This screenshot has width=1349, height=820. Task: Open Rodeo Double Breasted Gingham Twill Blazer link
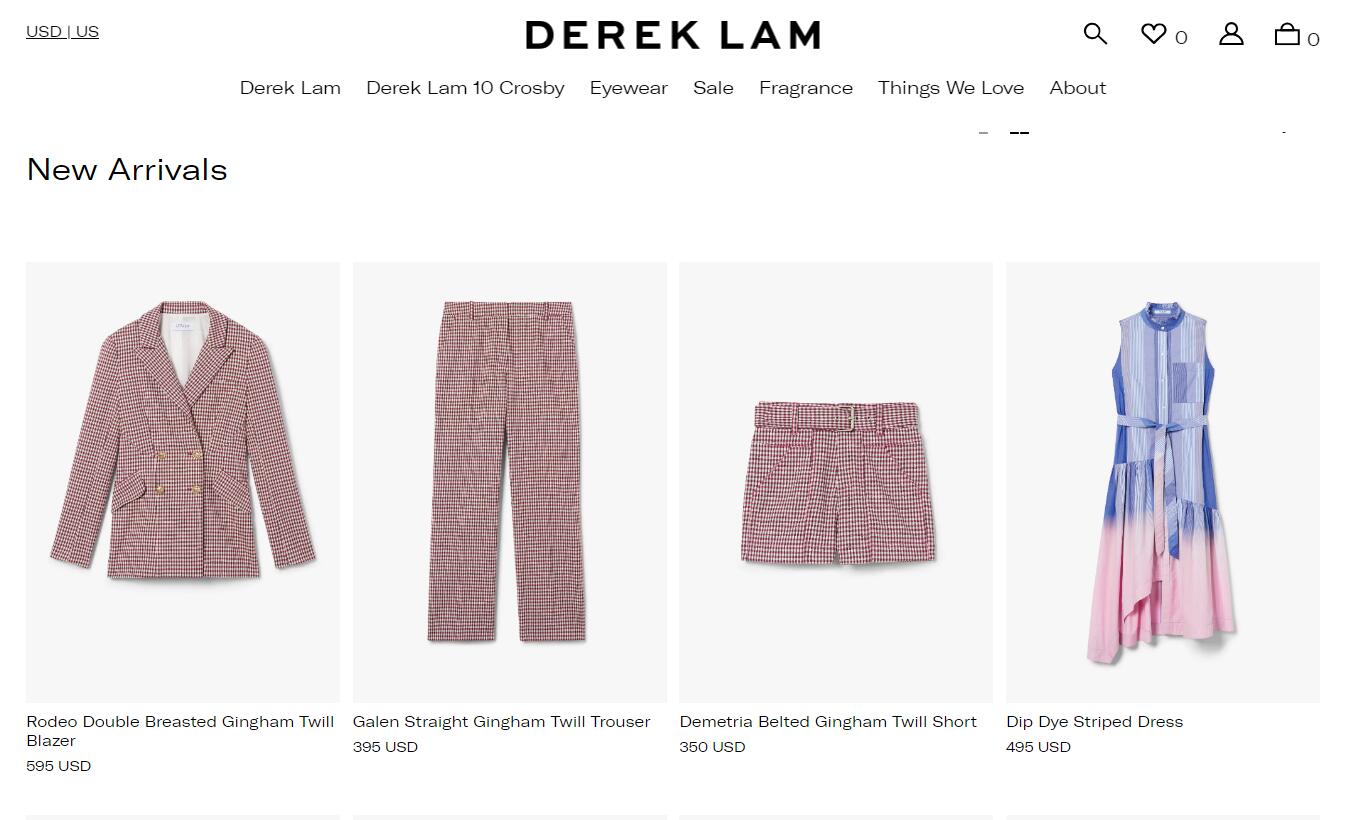coord(180,731)
